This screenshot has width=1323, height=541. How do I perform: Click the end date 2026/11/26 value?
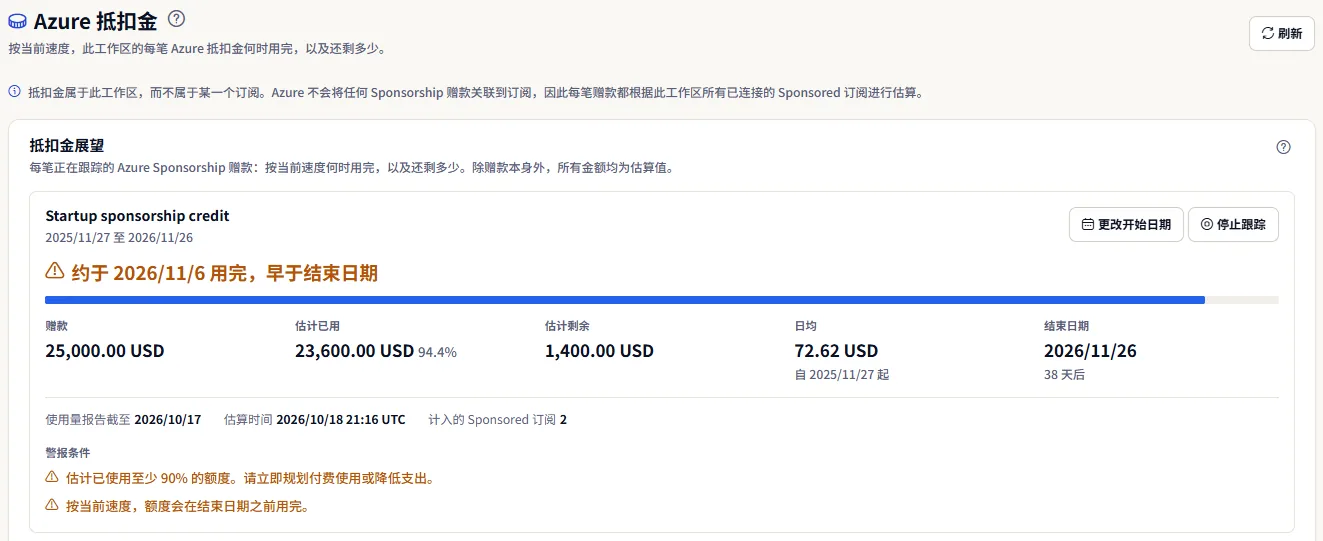[1090, 351]
